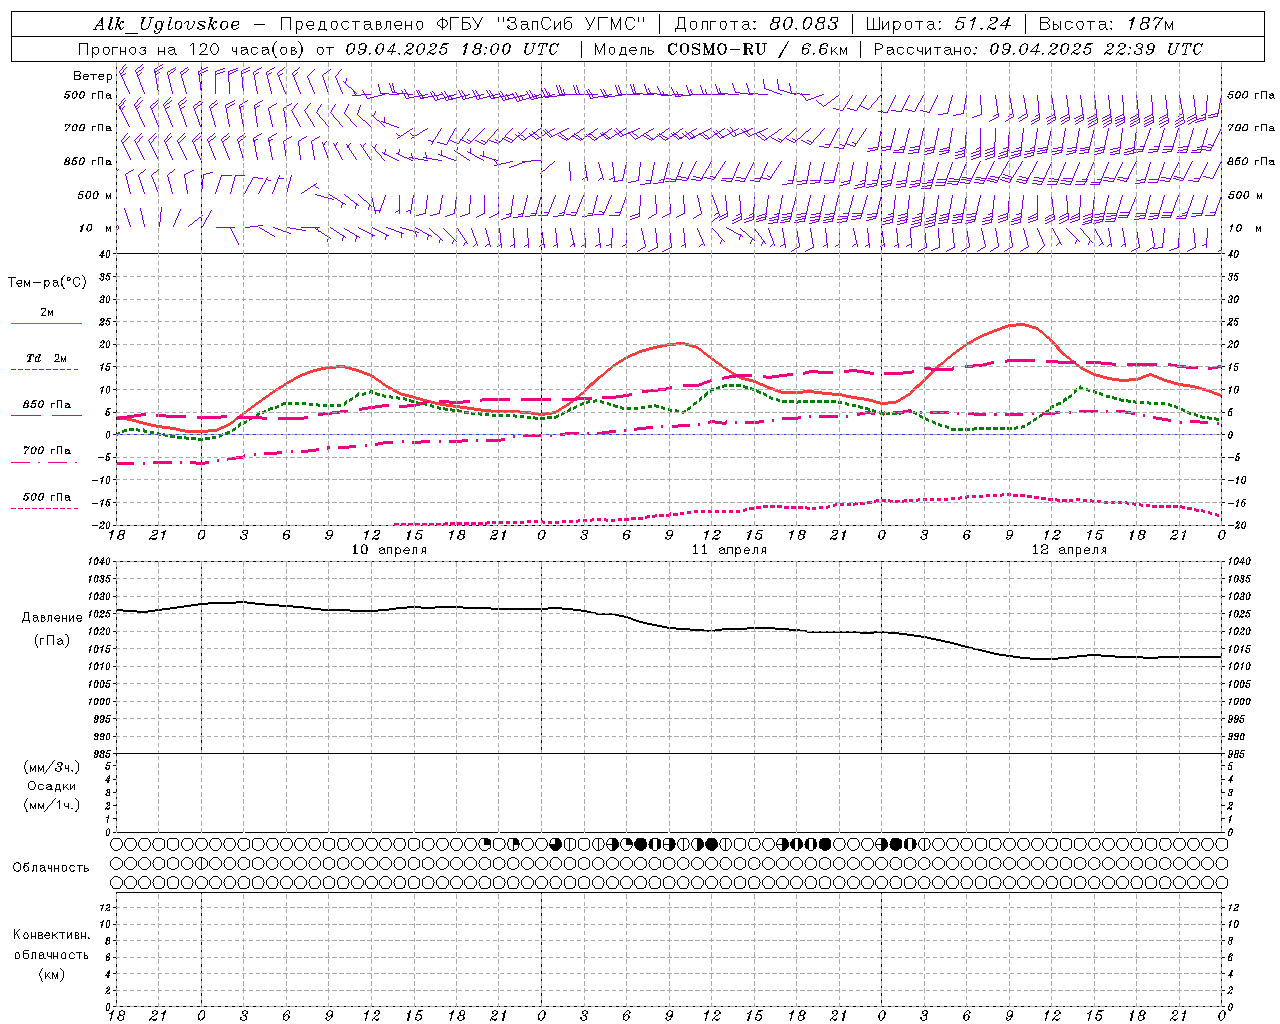The image size is (1280, 1024).
Task: Click the elevation label Высота: 187м
Action: [x=1107, y=24]
